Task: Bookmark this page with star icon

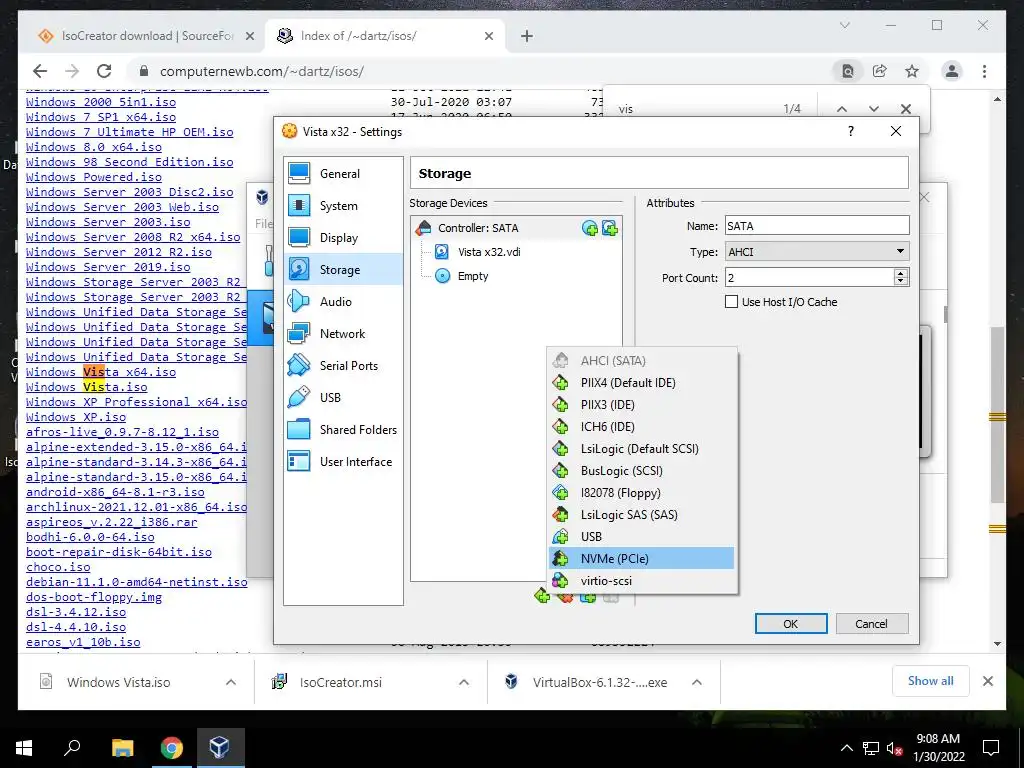Action: click(x=912, y=71)
